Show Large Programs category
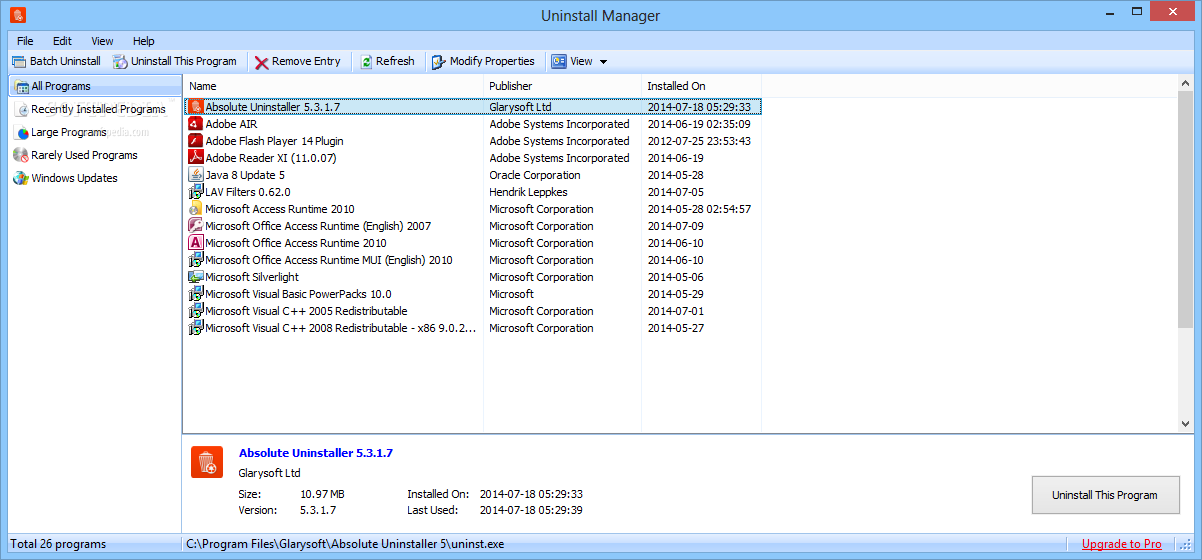The width and height of the screenshot is (1202, 560). coord(69,132)
